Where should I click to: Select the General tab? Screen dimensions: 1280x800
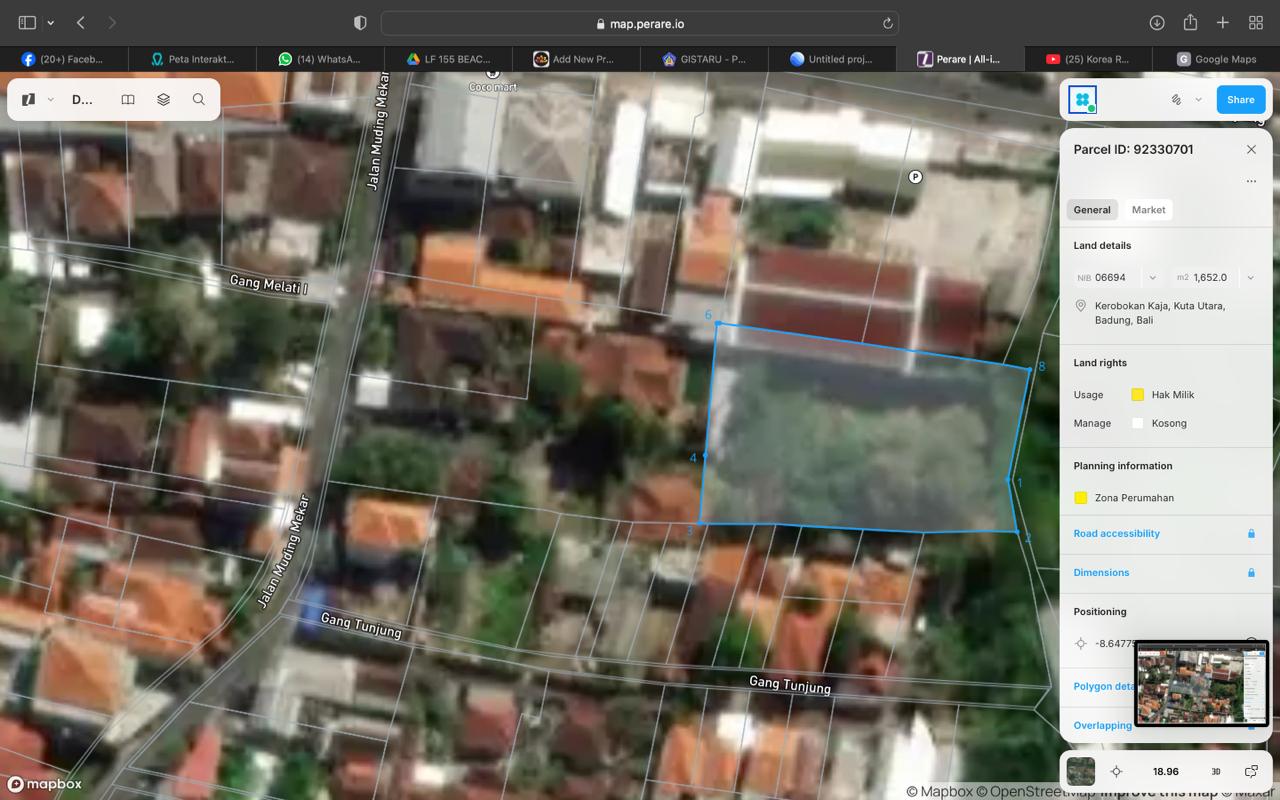pyautogui.click(x=1092, y=210)
